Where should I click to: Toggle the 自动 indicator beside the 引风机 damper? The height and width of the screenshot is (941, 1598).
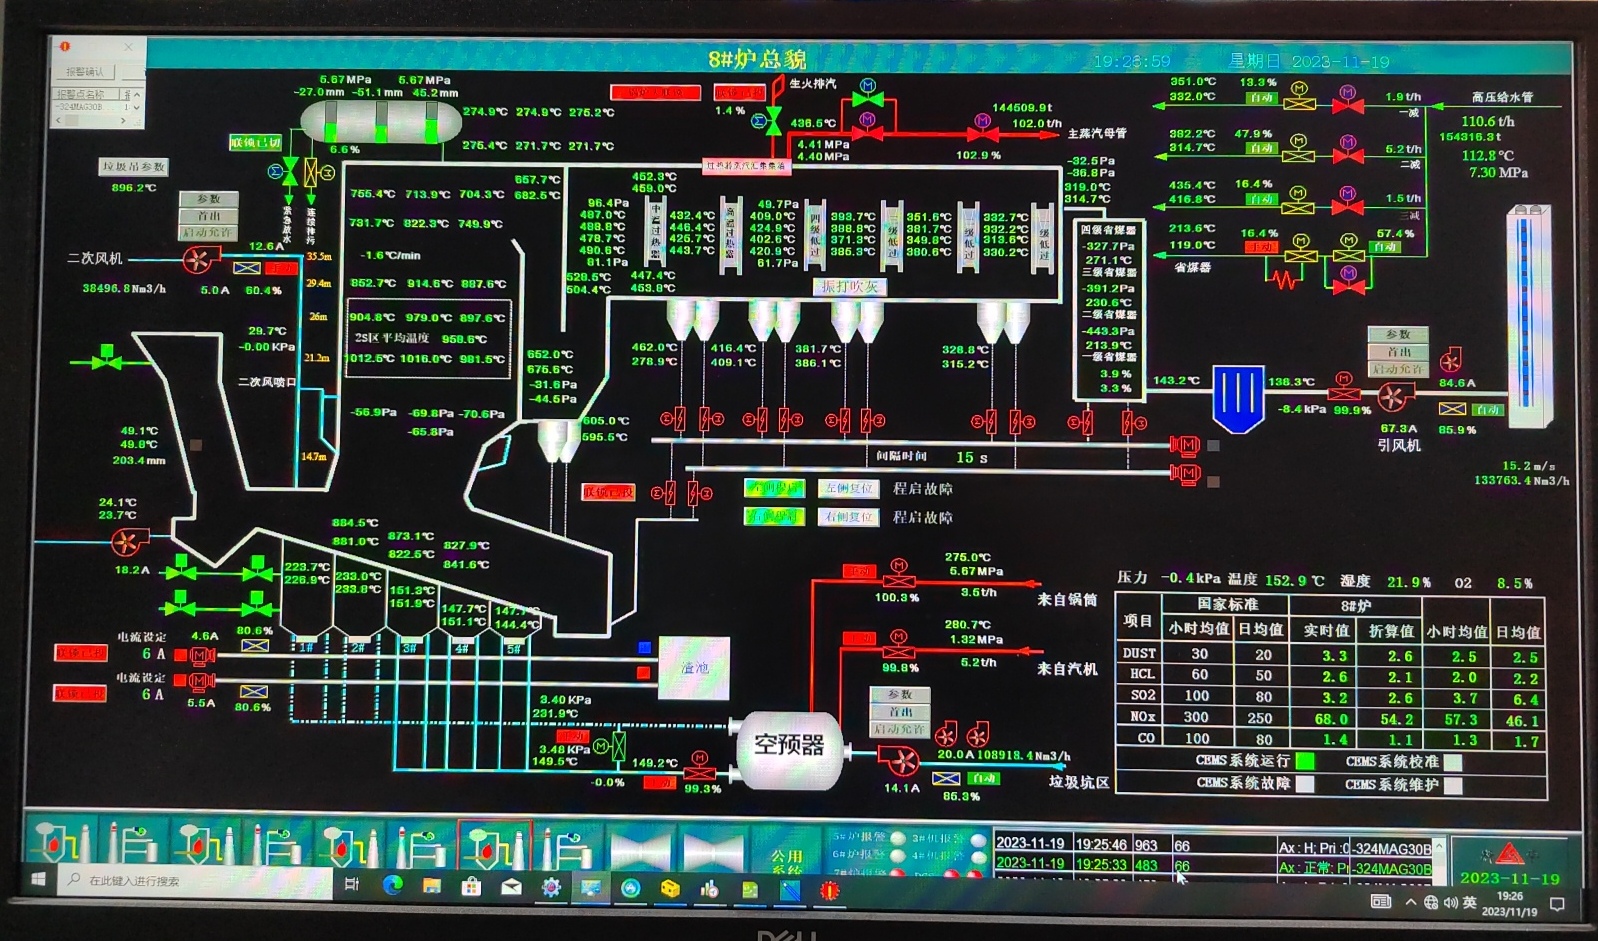tap(1487, 409)
